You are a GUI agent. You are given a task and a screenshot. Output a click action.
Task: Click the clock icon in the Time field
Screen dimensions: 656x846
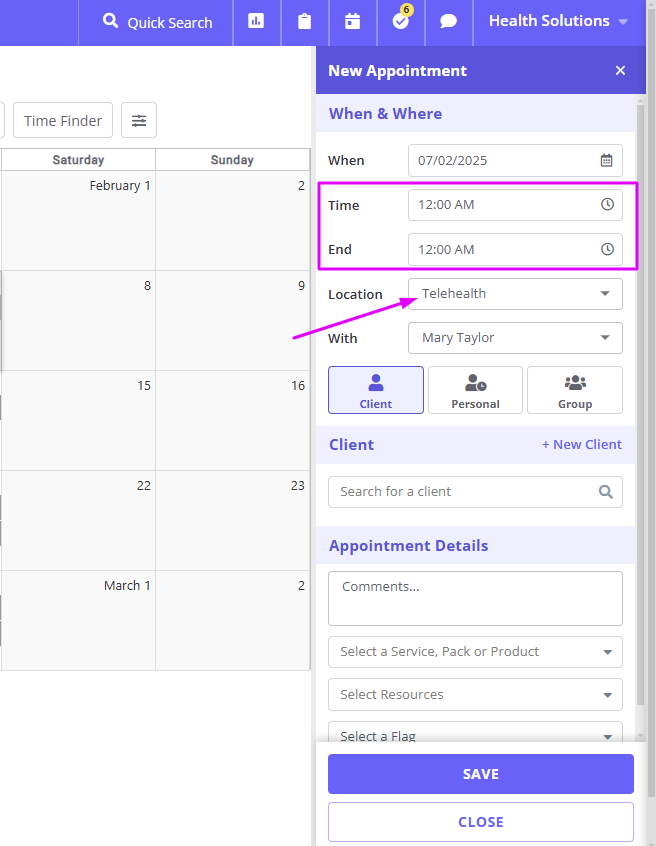tap(607, 204)
